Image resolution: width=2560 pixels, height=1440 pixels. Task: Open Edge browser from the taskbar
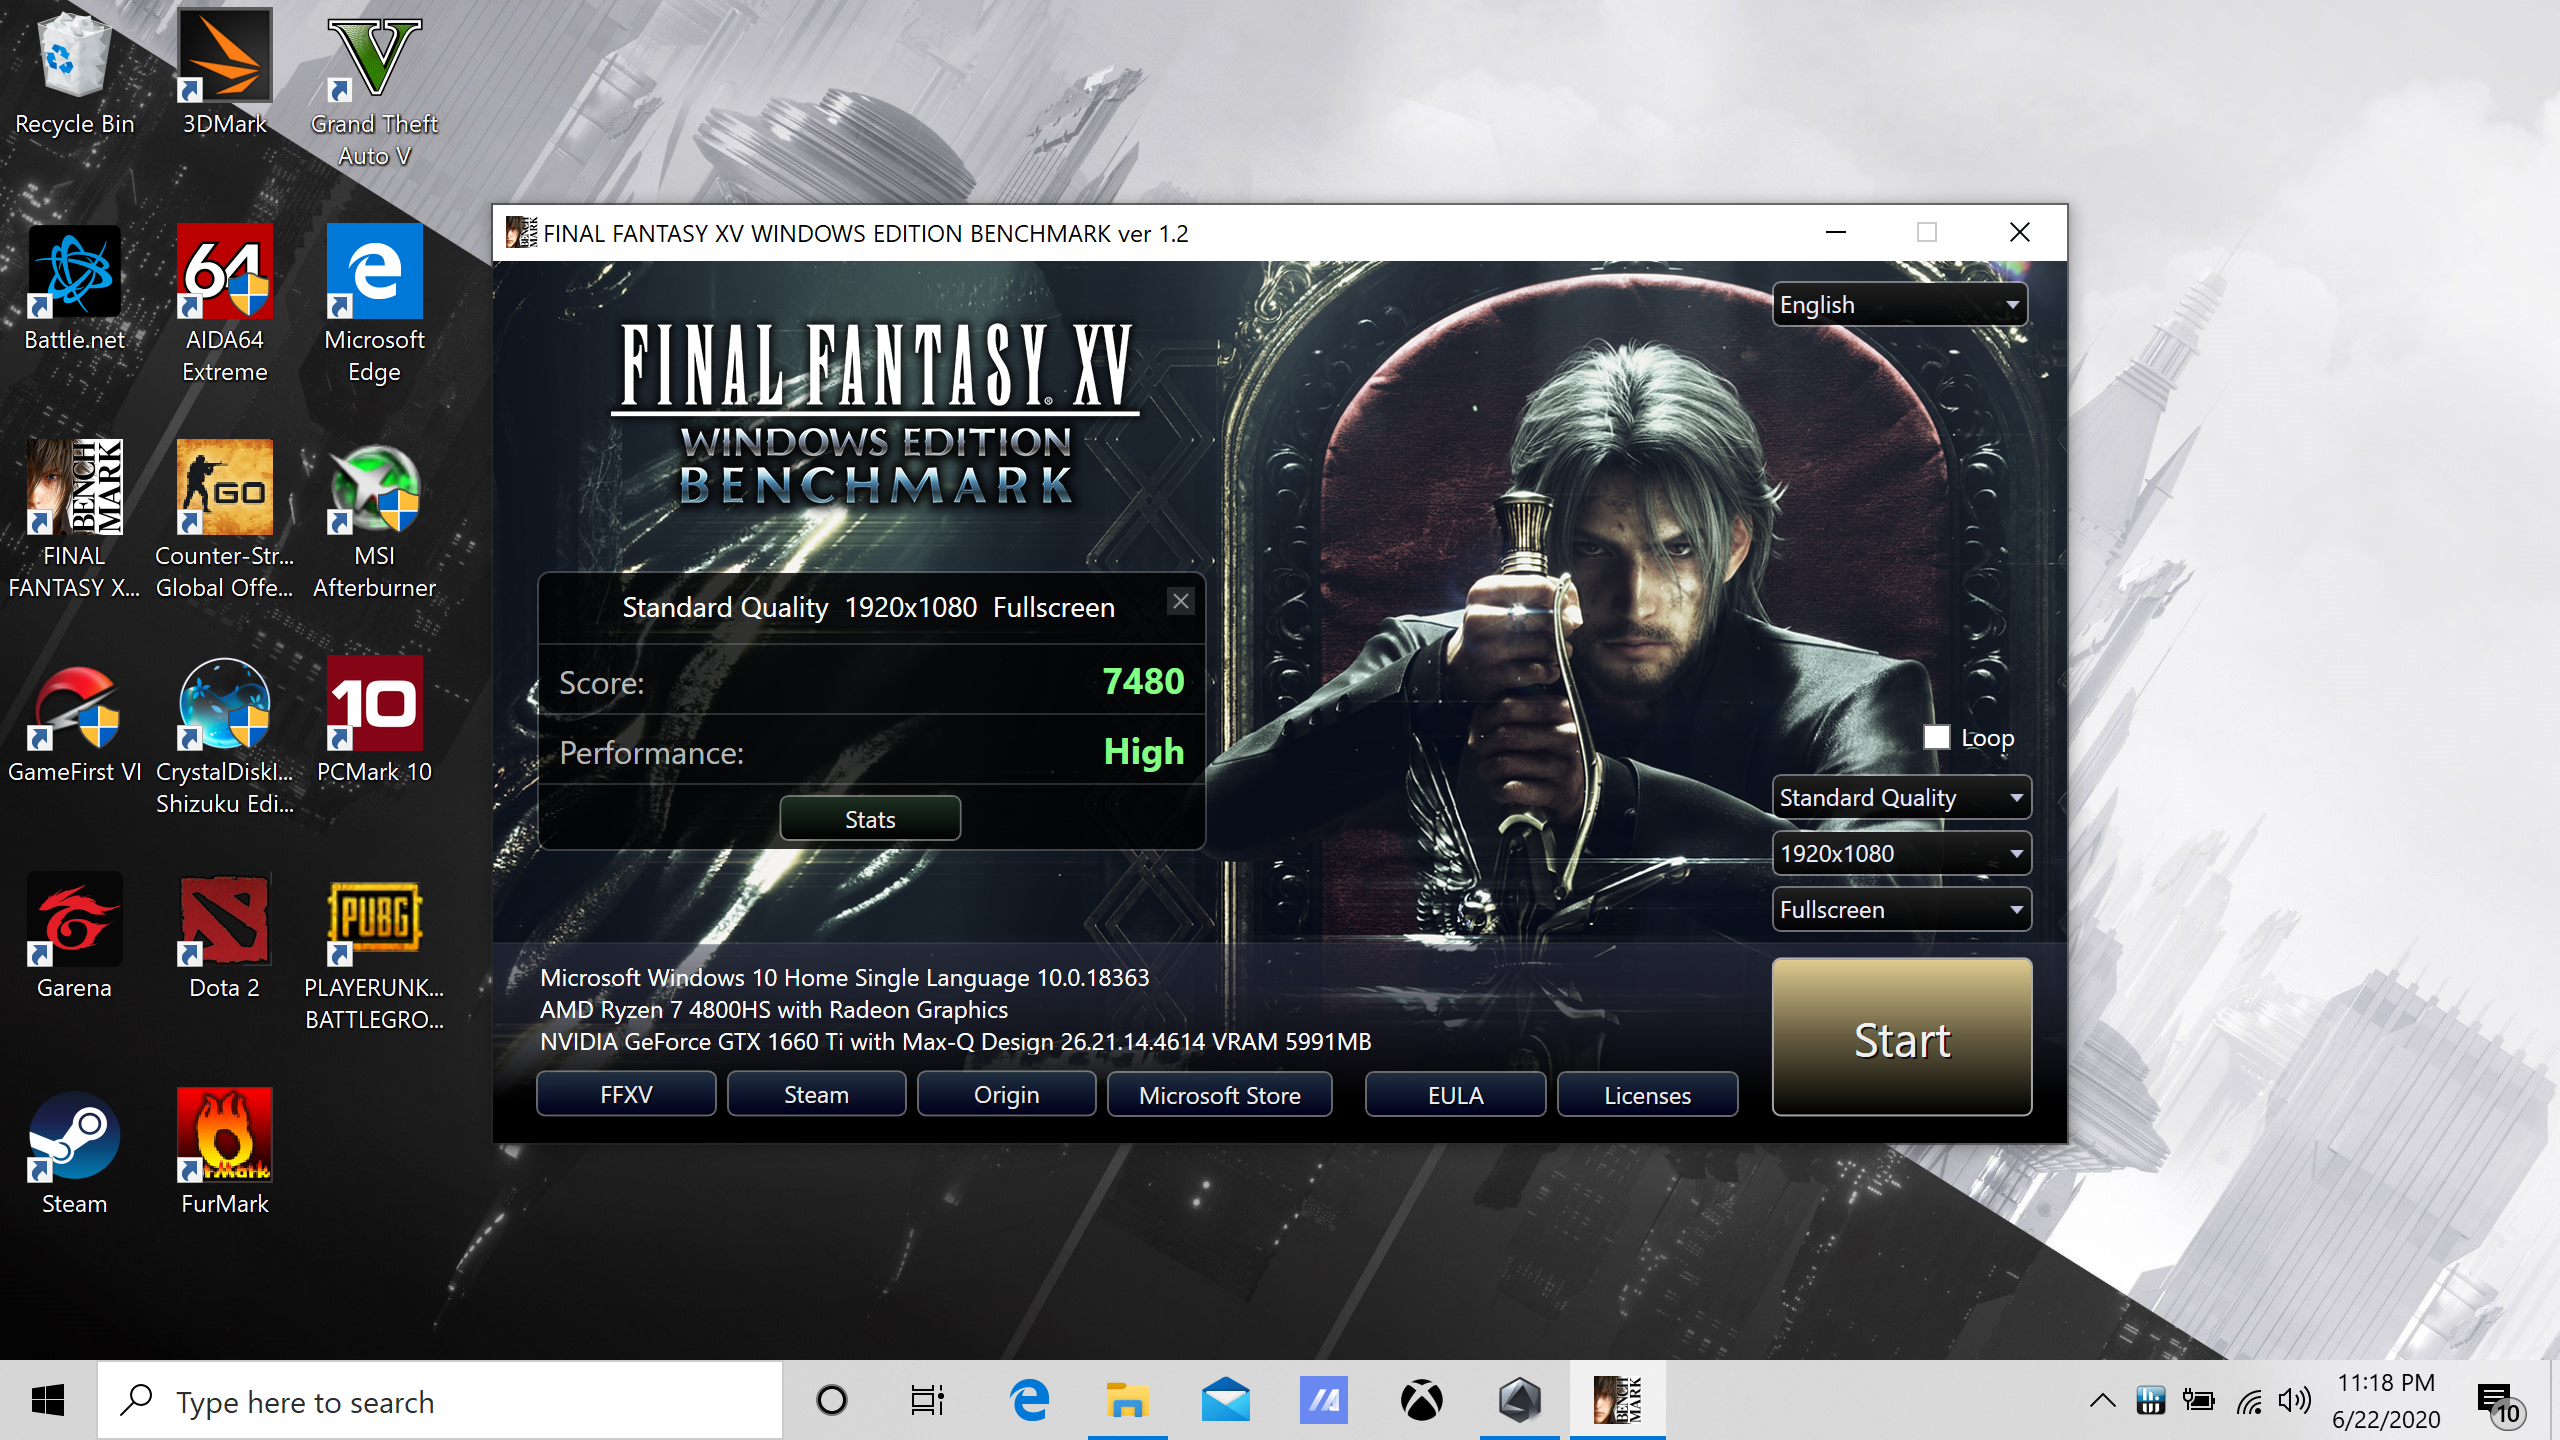(x=1029, y=1401)
